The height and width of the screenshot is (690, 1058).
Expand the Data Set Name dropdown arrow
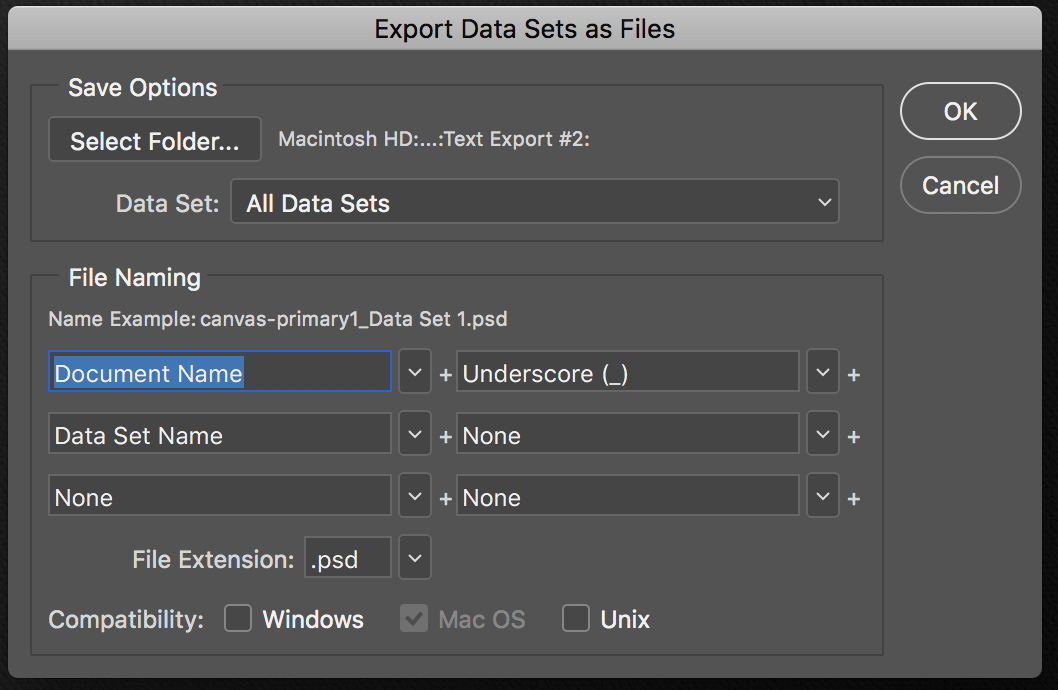coord(415,435)
